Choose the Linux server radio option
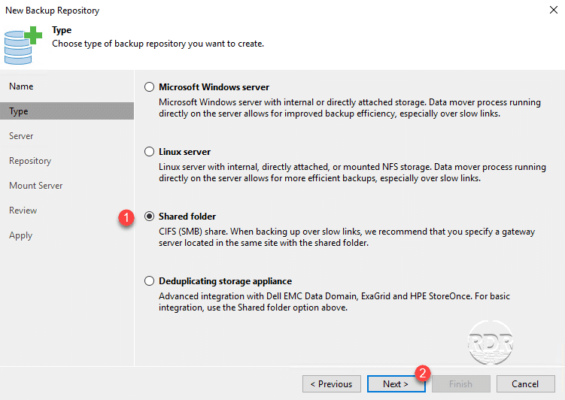Screen dimensions: 565x400 [149, 152]
